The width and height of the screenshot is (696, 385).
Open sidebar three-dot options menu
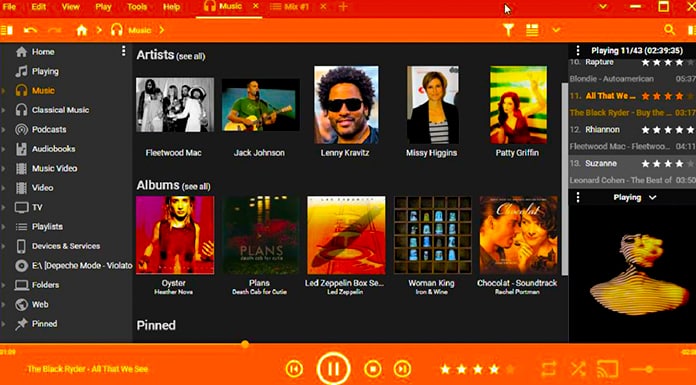click(123, 51)
